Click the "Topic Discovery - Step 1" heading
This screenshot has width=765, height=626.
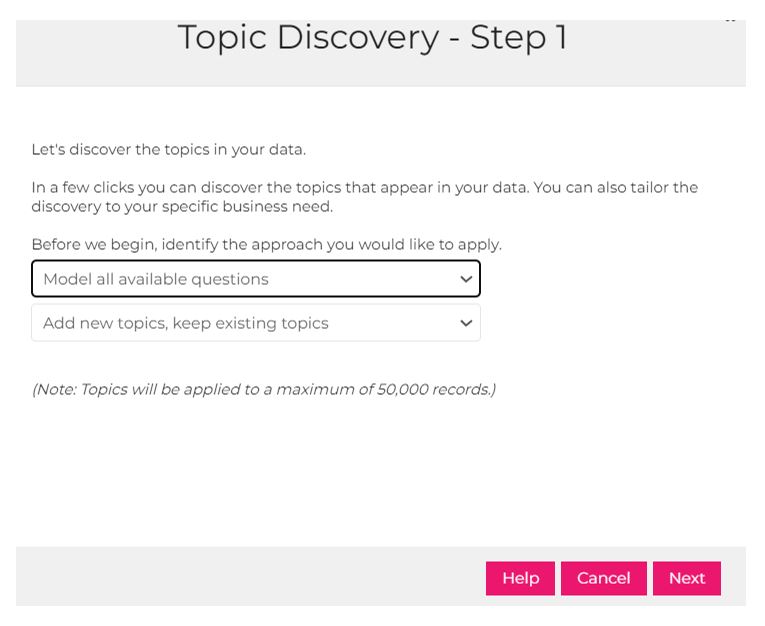tap(372, 38)
